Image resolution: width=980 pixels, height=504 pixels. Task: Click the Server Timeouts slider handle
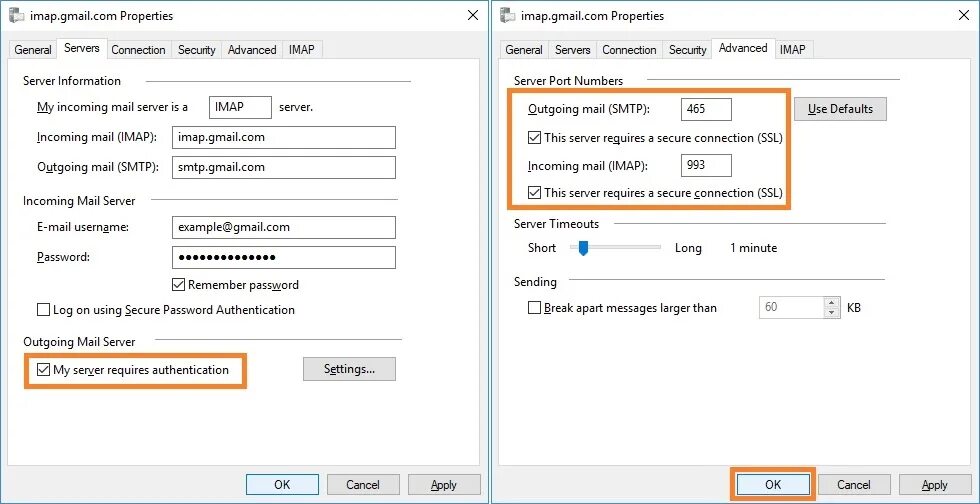point(583,248)
